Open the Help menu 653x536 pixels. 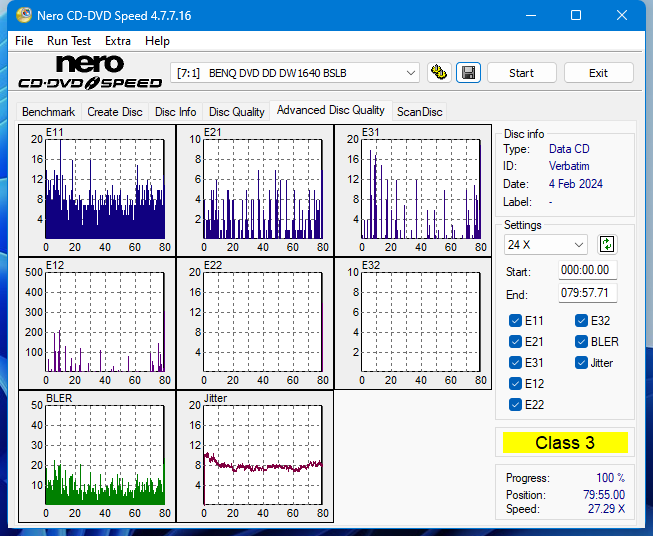tap(157, 41)
